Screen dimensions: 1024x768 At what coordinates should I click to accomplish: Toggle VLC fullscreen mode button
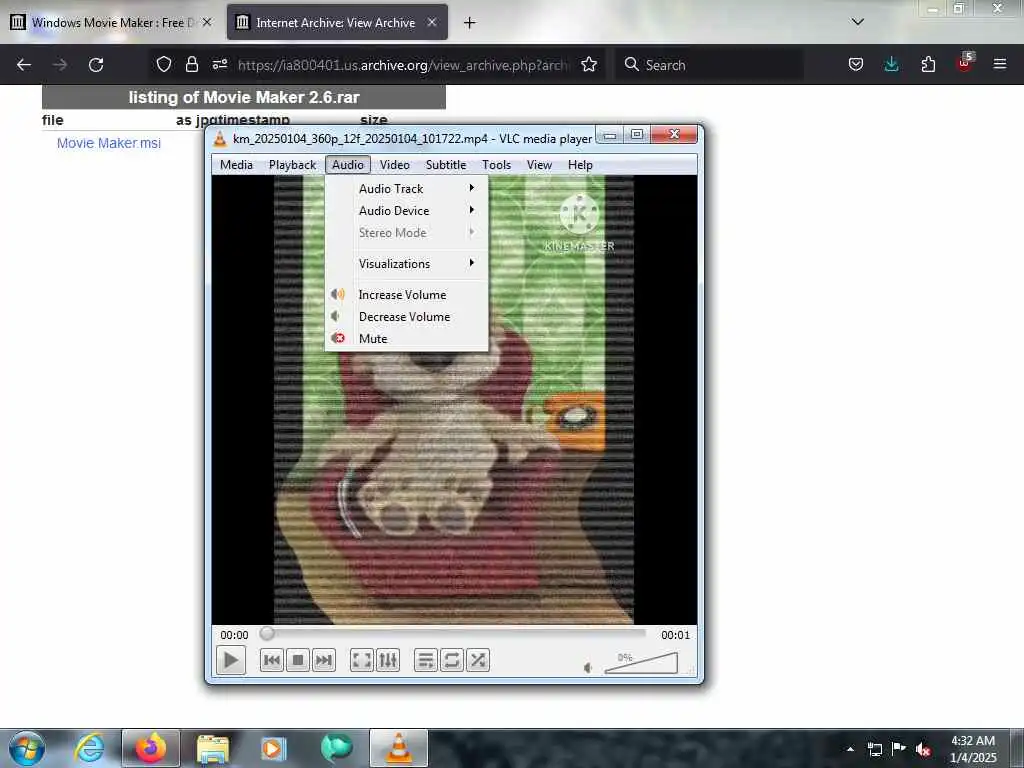click(361, 660)
